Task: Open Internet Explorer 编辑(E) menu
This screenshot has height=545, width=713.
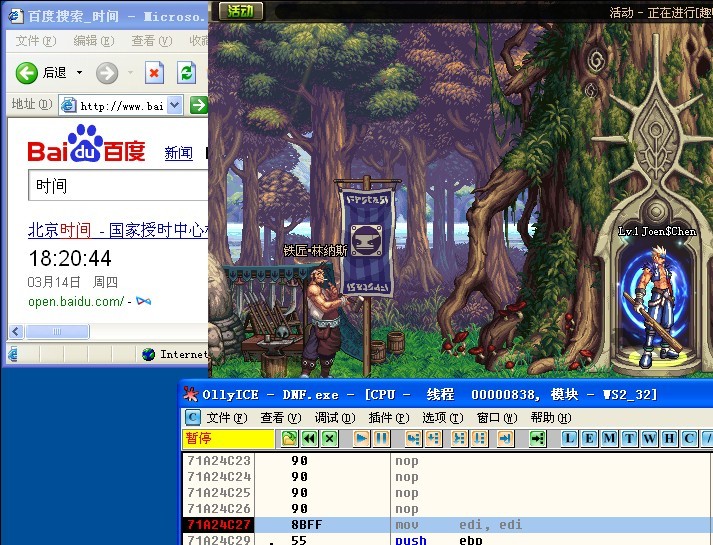Action: (94, 41)
